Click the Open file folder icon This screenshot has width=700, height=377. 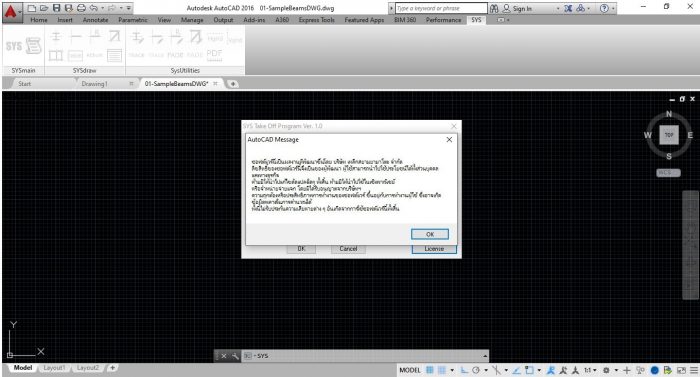[44, 8]
